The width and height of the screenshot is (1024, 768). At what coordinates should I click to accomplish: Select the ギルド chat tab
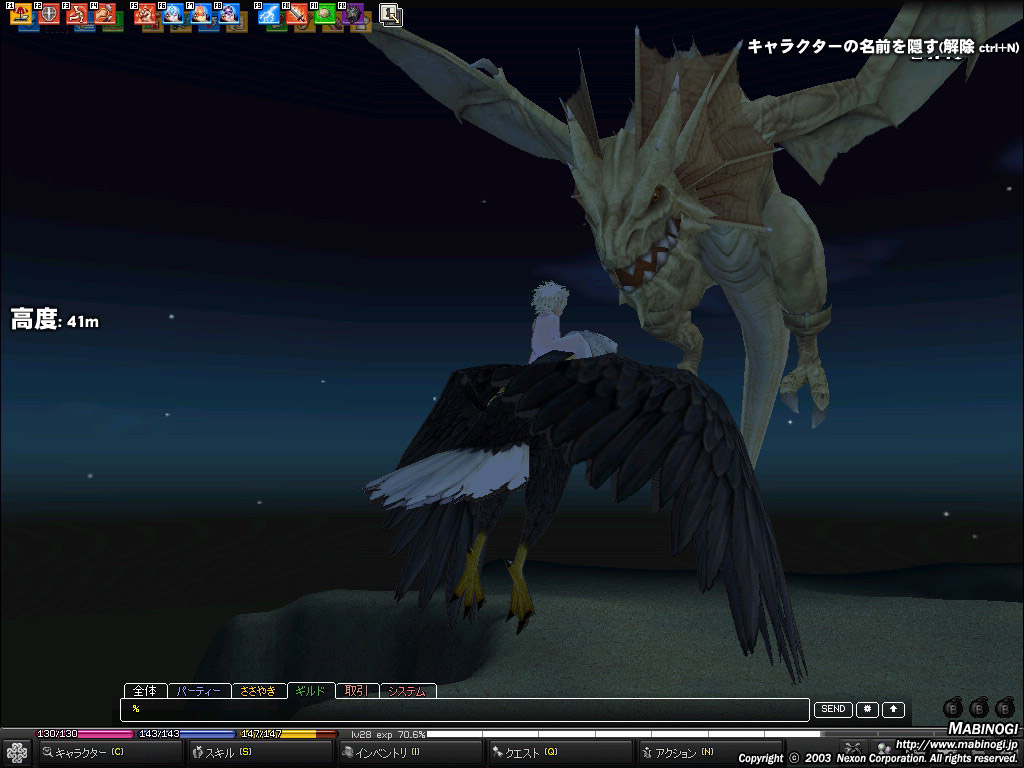[x=311, y=691]
